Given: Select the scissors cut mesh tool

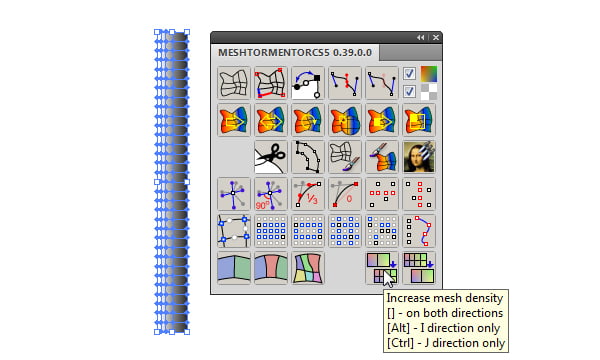Looking at the screenshot, I should [x=271, y=157].
